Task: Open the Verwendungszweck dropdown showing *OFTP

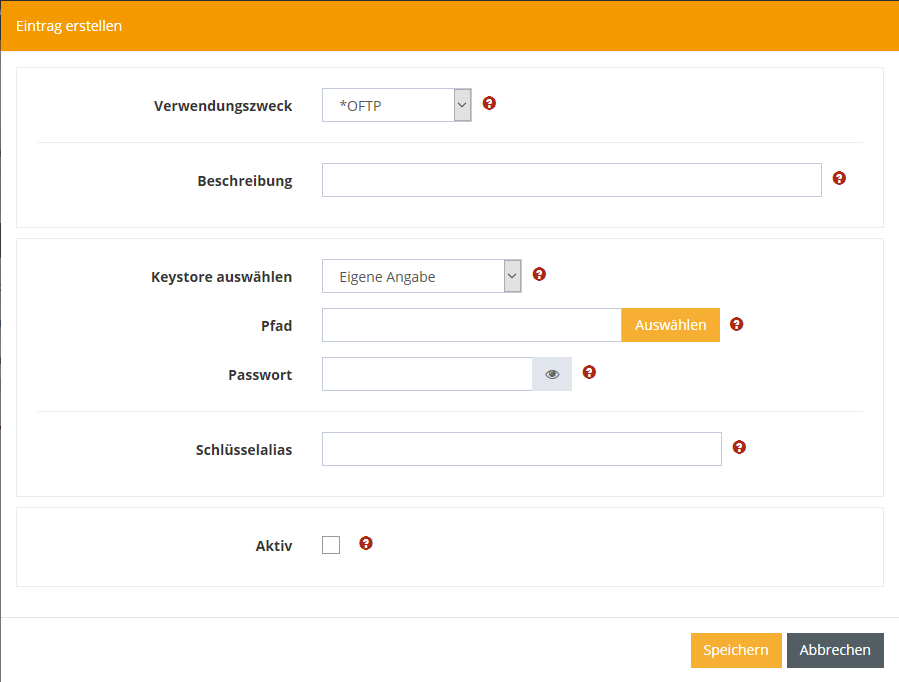Action: pyautogui.click(x=396, y=105)
